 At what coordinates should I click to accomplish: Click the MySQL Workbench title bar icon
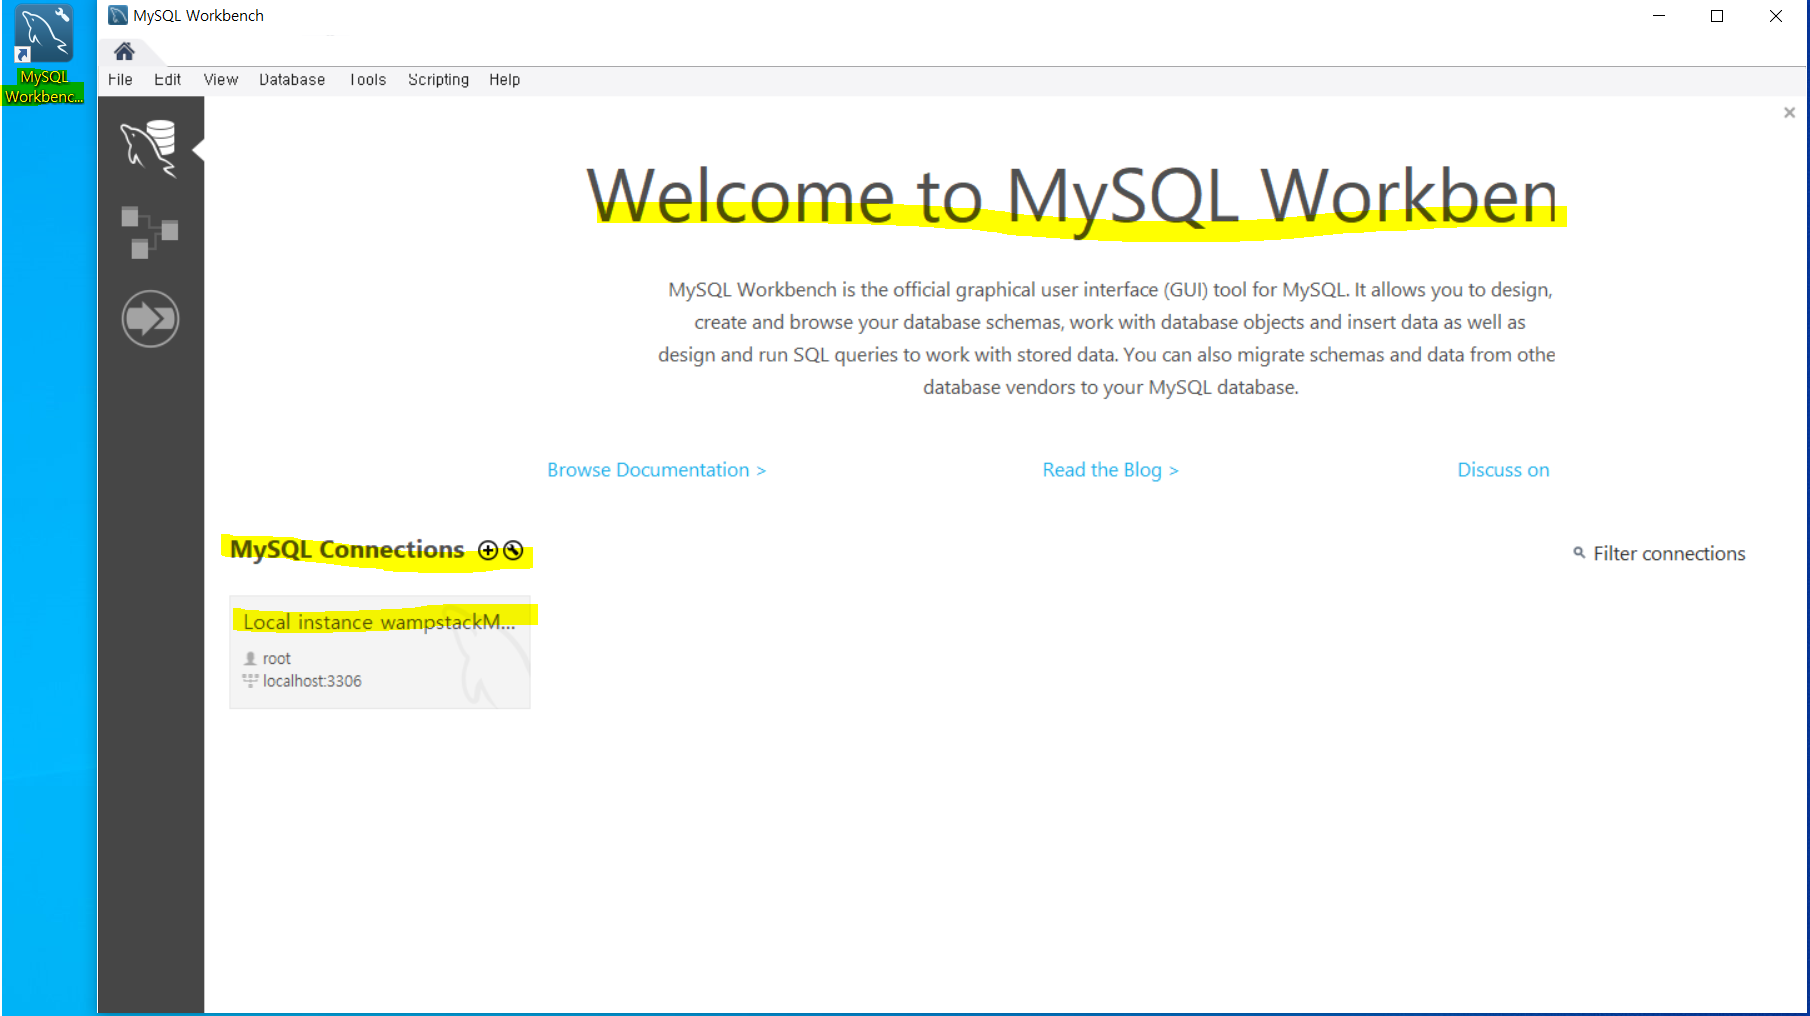tap(118, 15)
